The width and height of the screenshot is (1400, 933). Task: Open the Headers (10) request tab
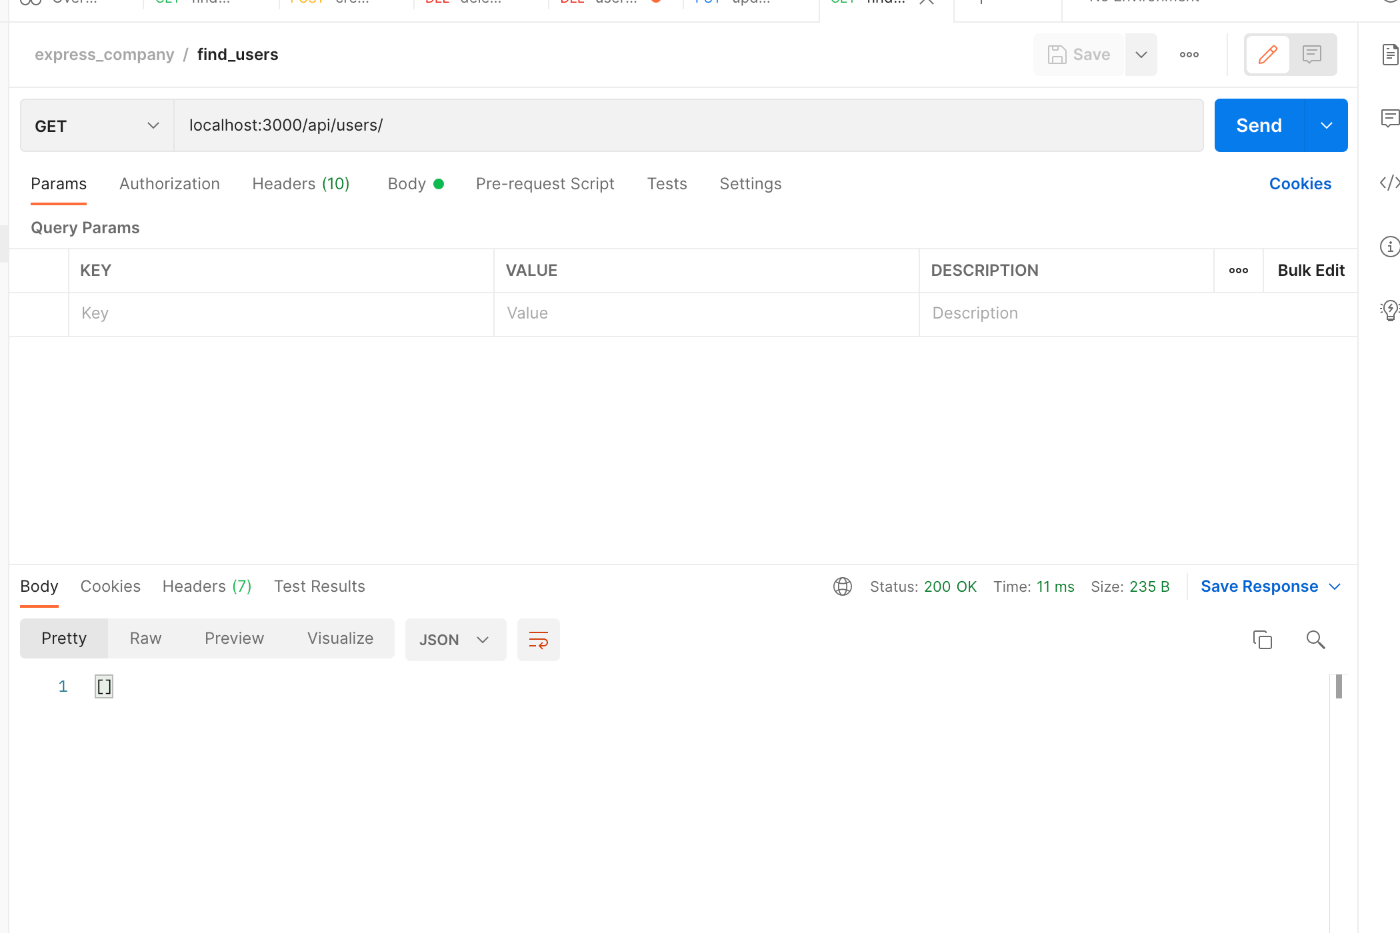tap(301, 184)
